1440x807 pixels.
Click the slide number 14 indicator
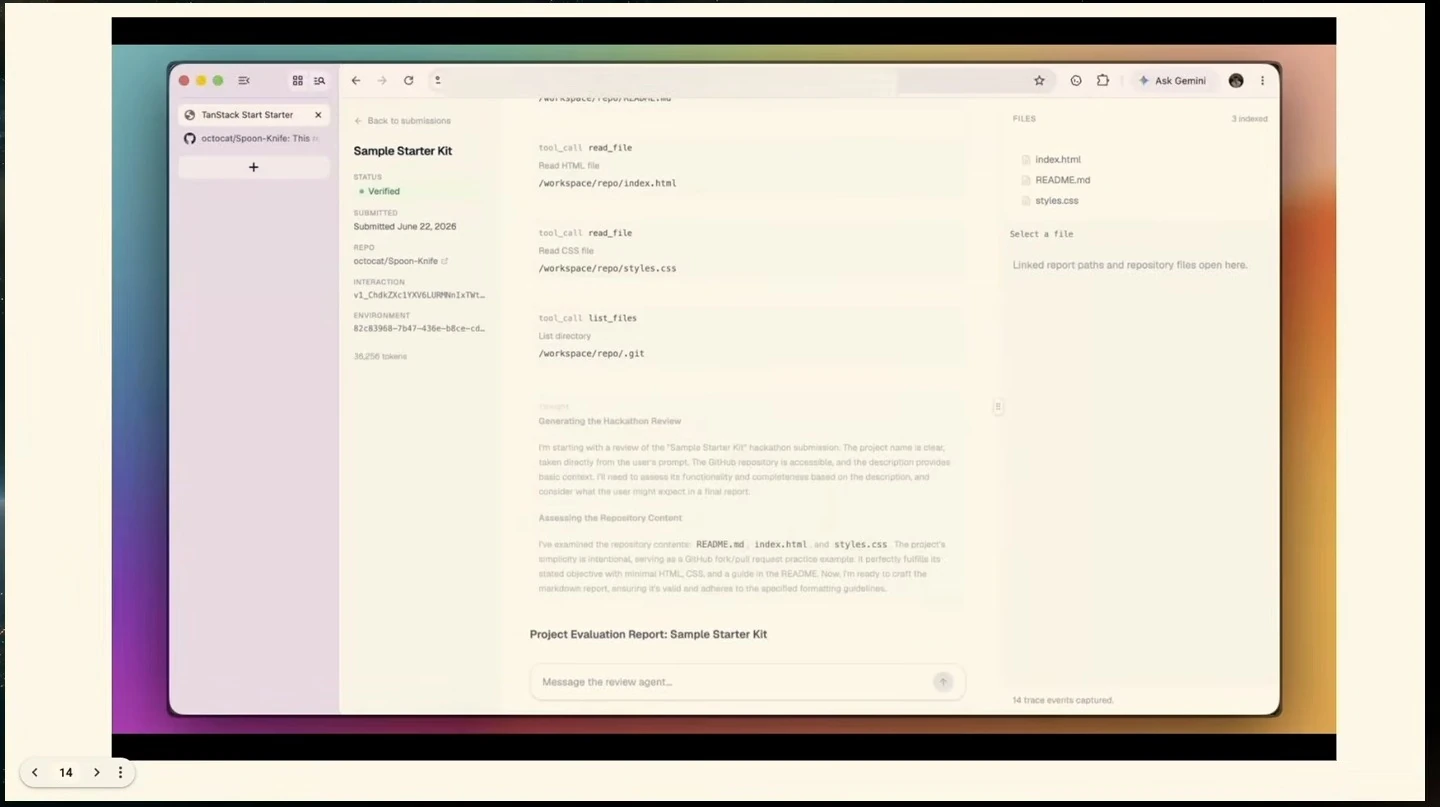pos(66,773)
